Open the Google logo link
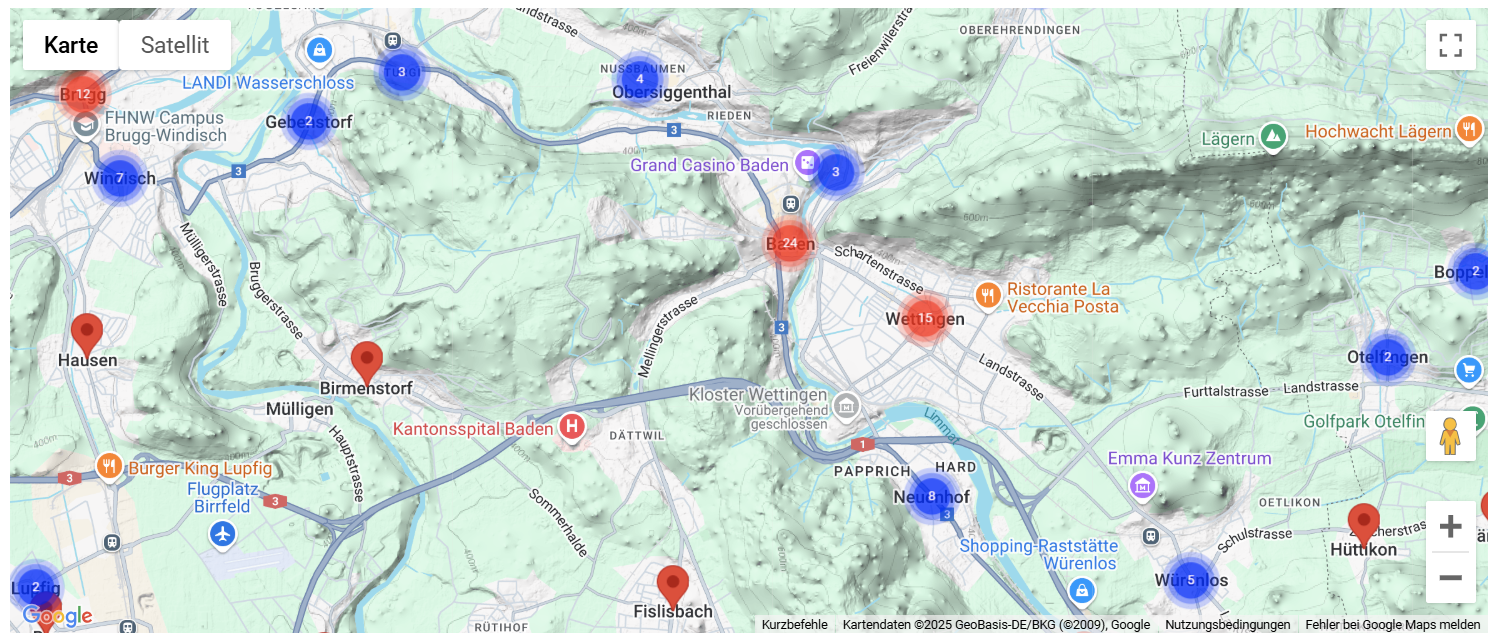The height and width of the screenshot is (643, 1499). click(57, 616)
